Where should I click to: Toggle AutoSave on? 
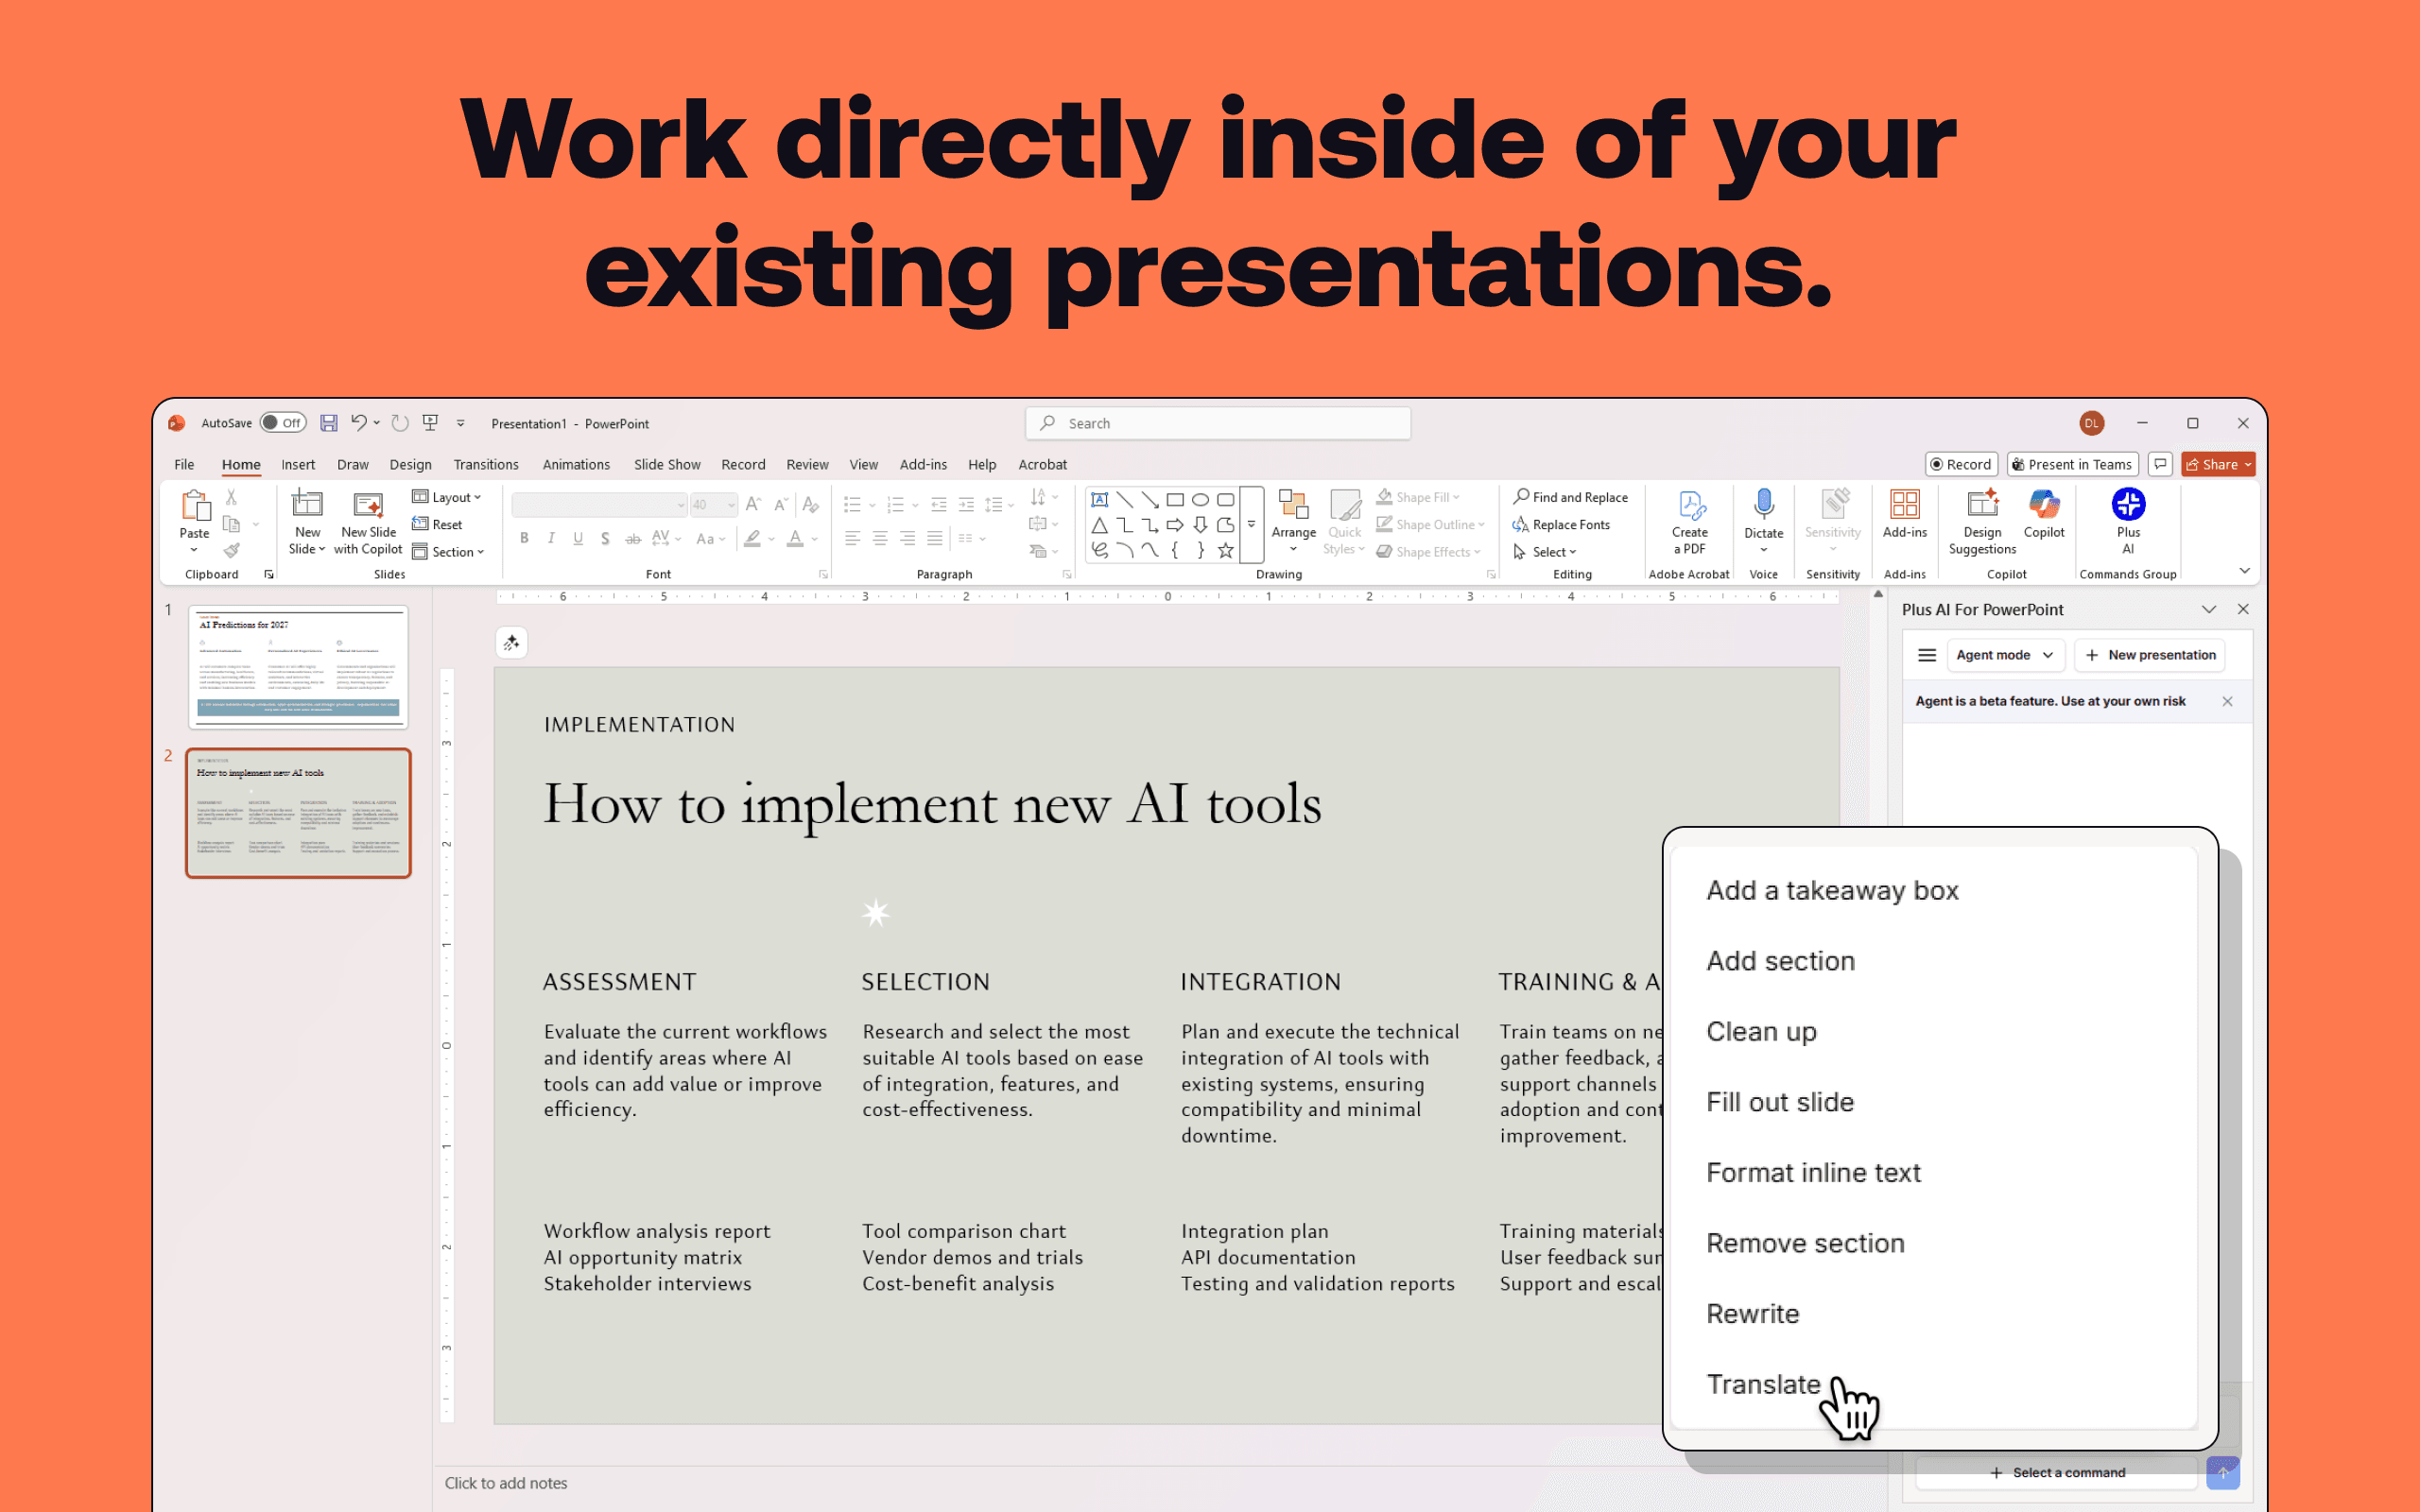[x=283, y=423]
